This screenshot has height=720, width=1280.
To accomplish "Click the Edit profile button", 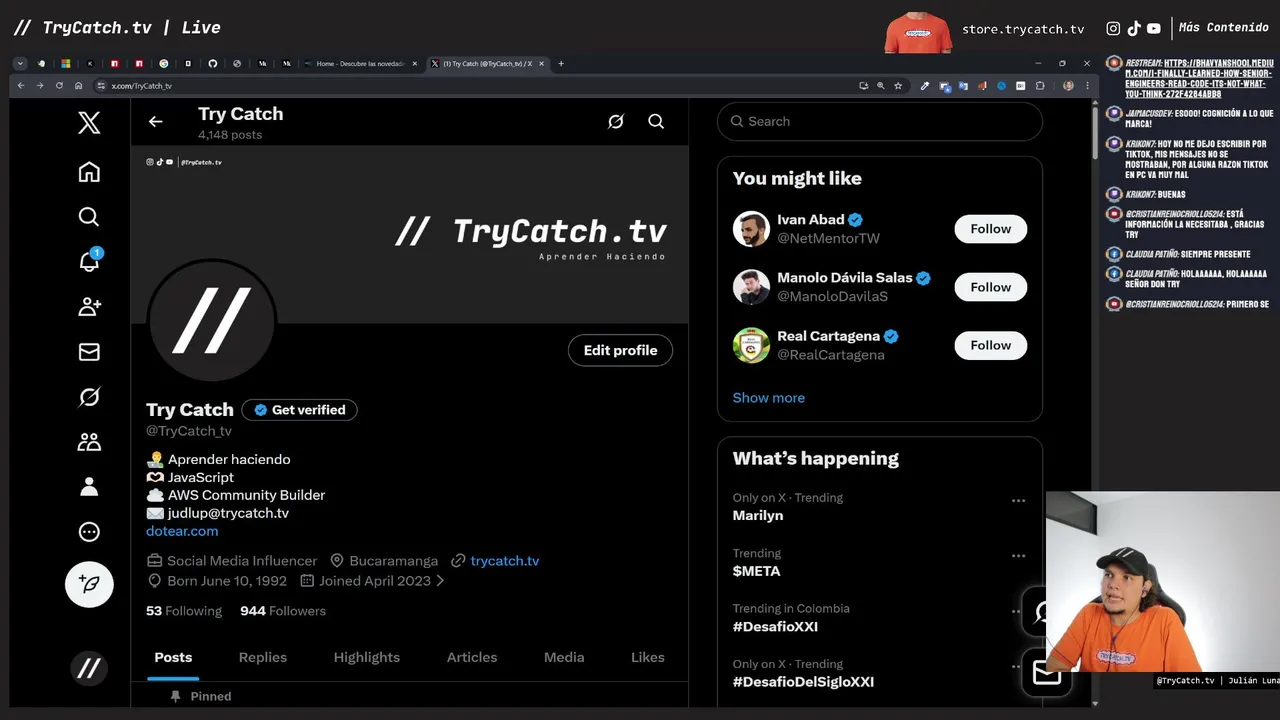I will (x=620, y=350).
